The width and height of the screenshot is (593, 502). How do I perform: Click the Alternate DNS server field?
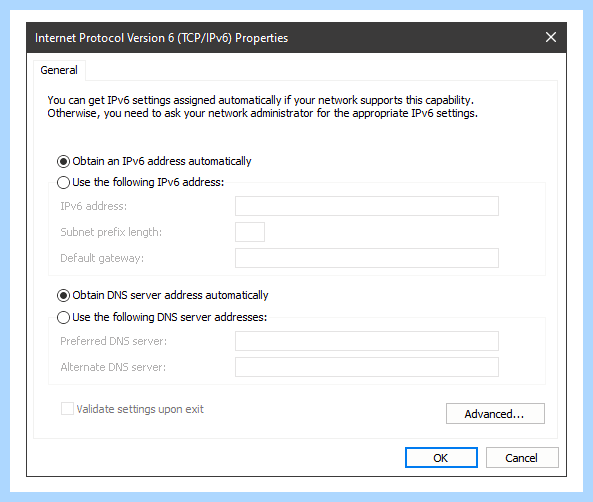pyautogui.click(x=366, y=367)
